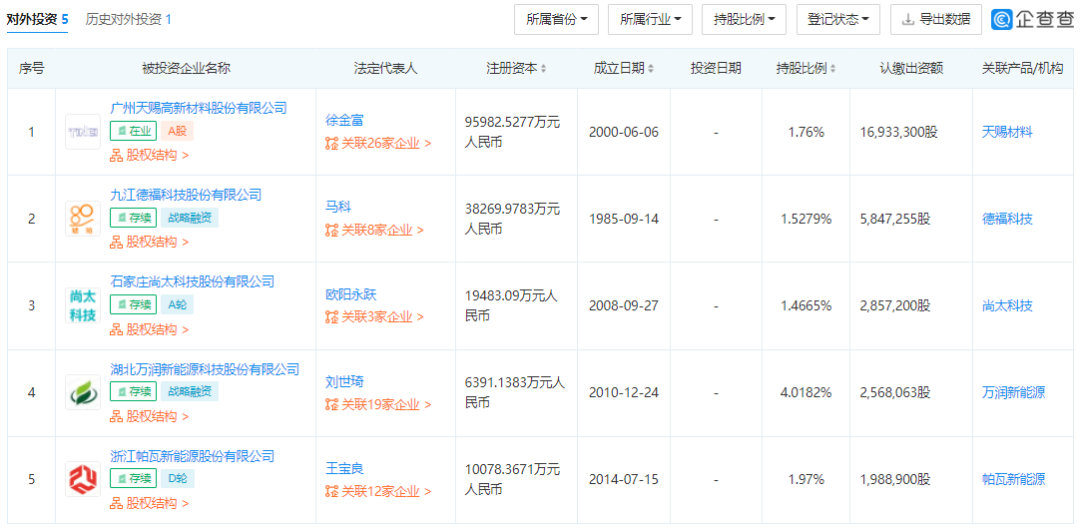Sort by 注册资本 column arrows
Viewport: 1080px width, 530px height.
544,69
